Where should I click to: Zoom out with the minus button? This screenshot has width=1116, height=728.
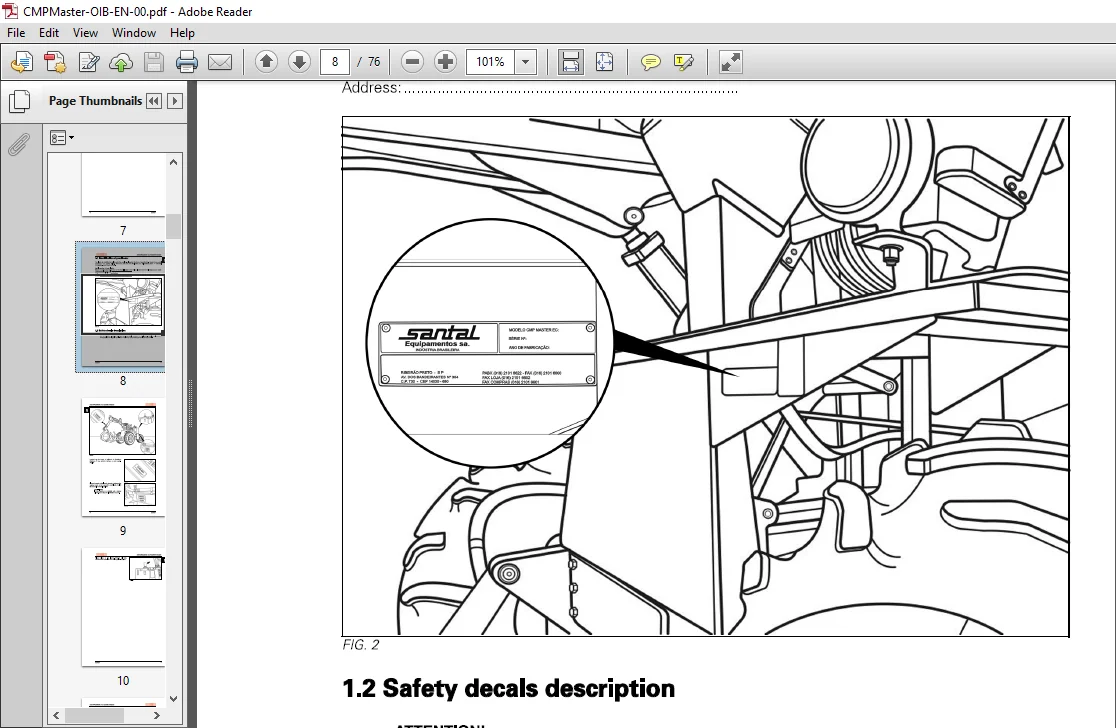pyautogui.click(x=412, y=62)
